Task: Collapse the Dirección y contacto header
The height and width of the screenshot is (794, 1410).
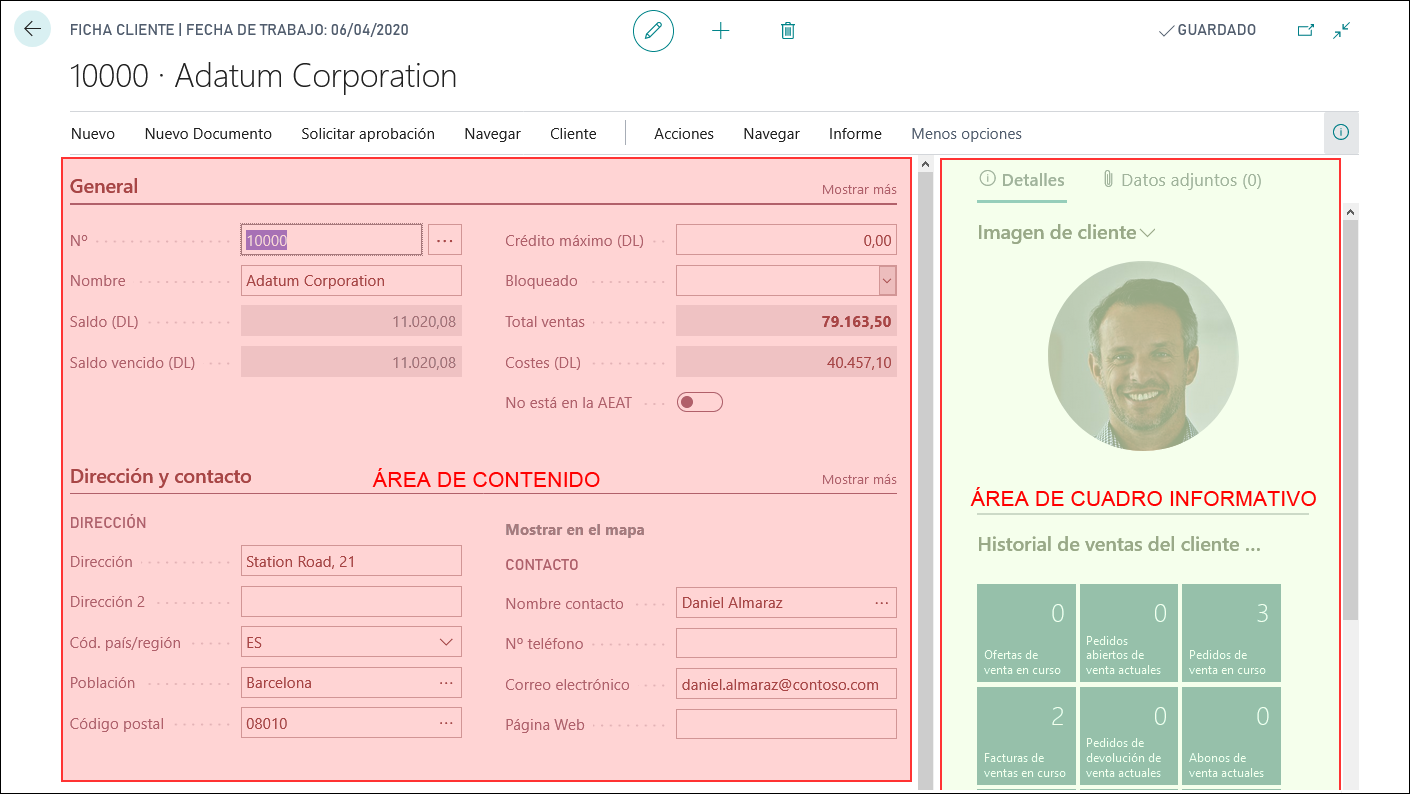Action: (x=161, y=476)
